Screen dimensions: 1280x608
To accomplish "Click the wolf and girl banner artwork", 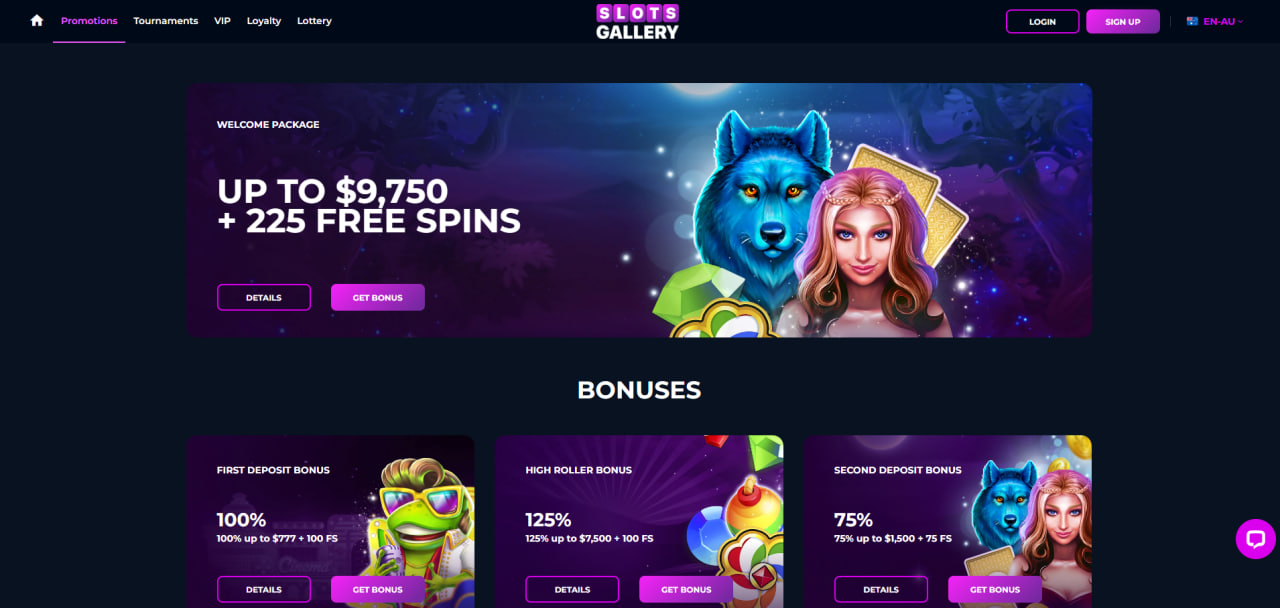I will [x=810, y=225].
